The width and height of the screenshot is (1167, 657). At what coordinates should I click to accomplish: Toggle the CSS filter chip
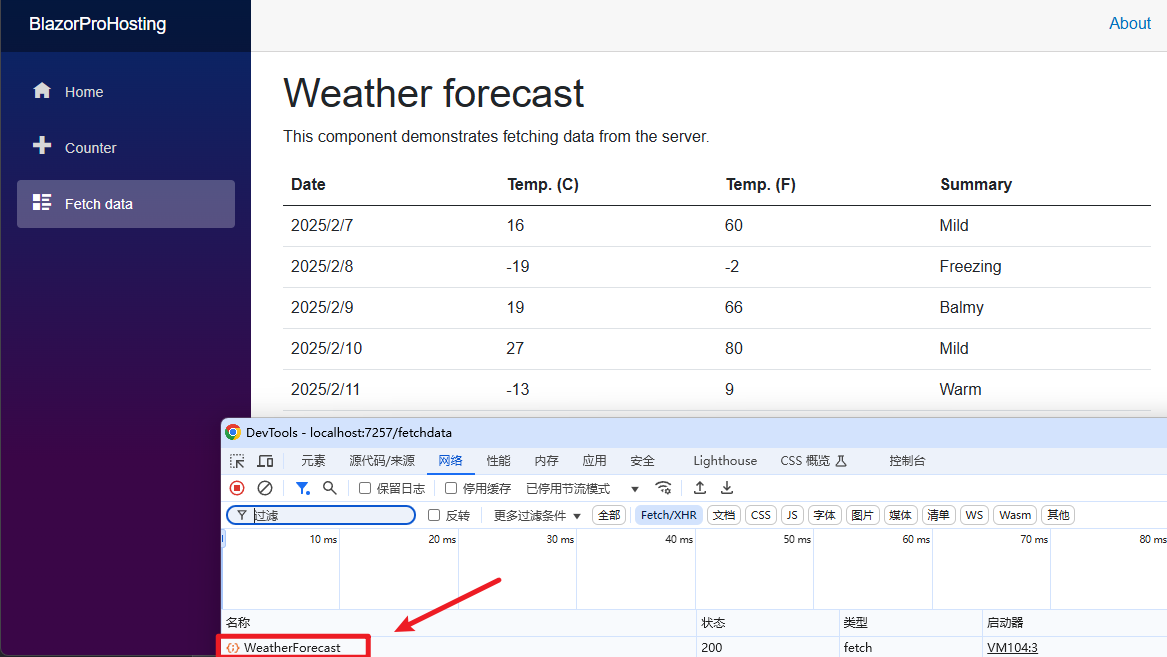(761, 515)
